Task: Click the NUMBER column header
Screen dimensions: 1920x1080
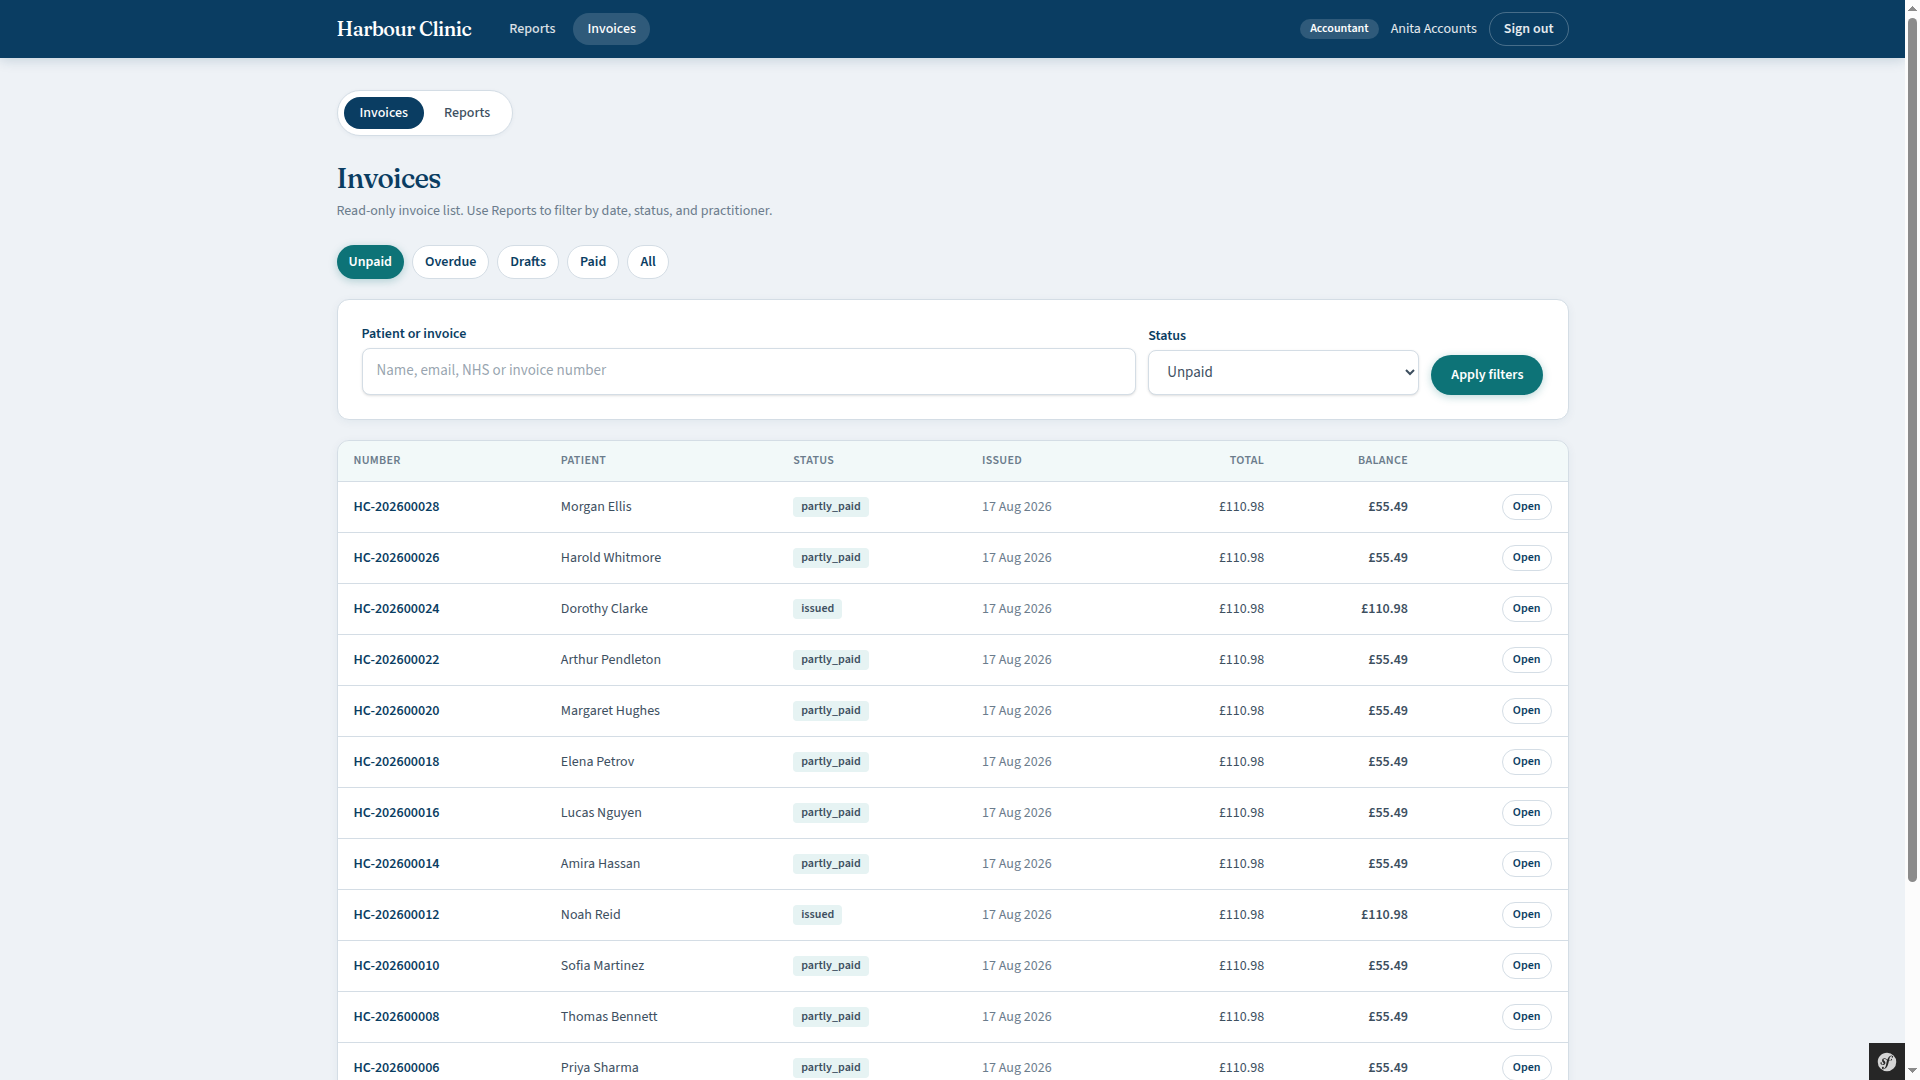Action: pos(377,461)
